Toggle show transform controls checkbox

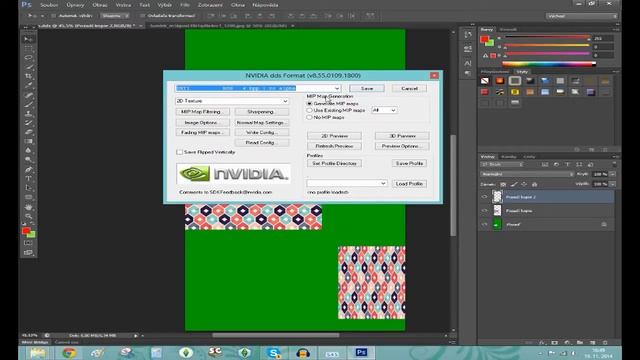tap(142, 16)
